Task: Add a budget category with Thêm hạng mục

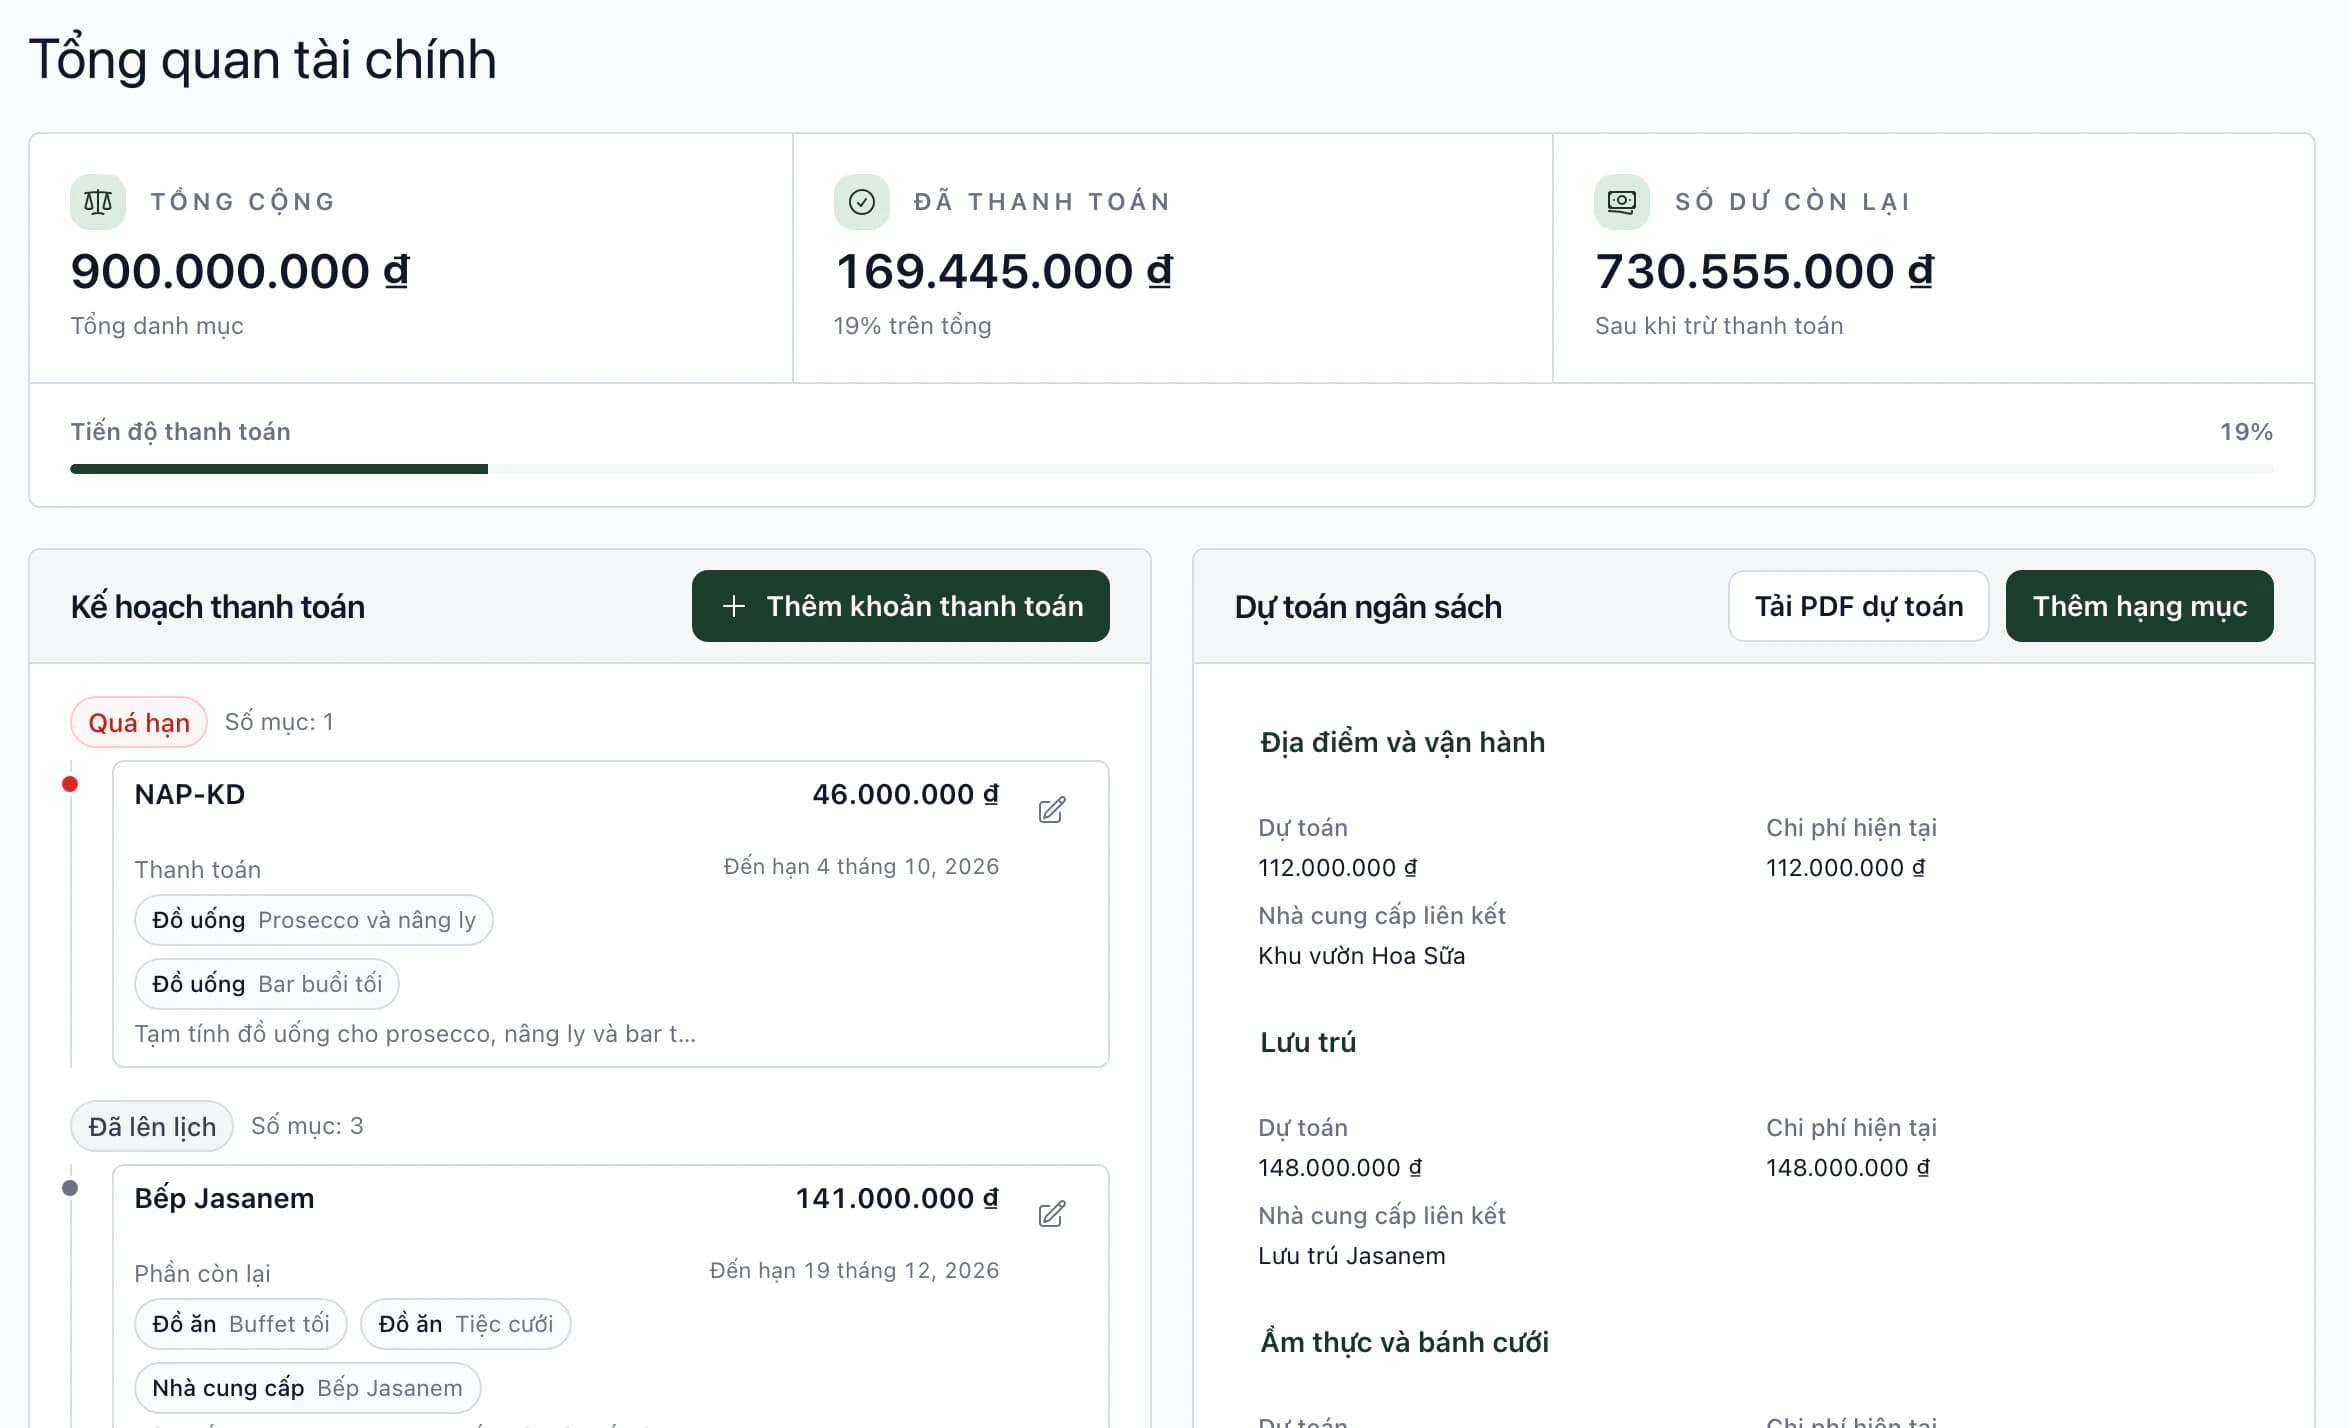Action: pos(2139,606)
